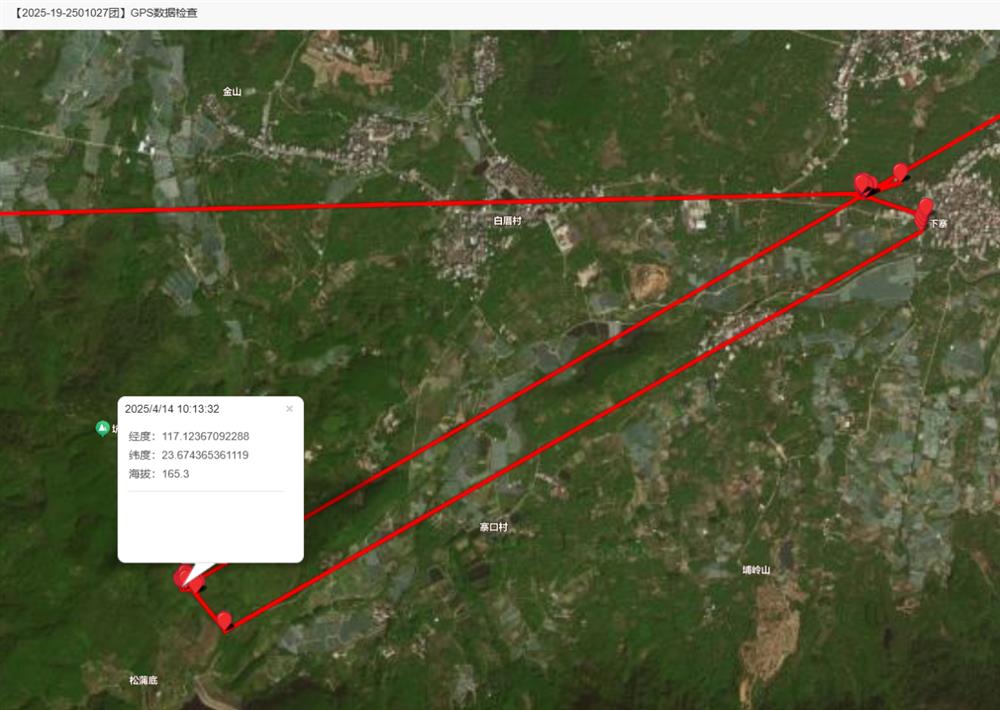Click the 松蒲底 map label
Viewport: 1000px width, 710px height.
[143, 680]
